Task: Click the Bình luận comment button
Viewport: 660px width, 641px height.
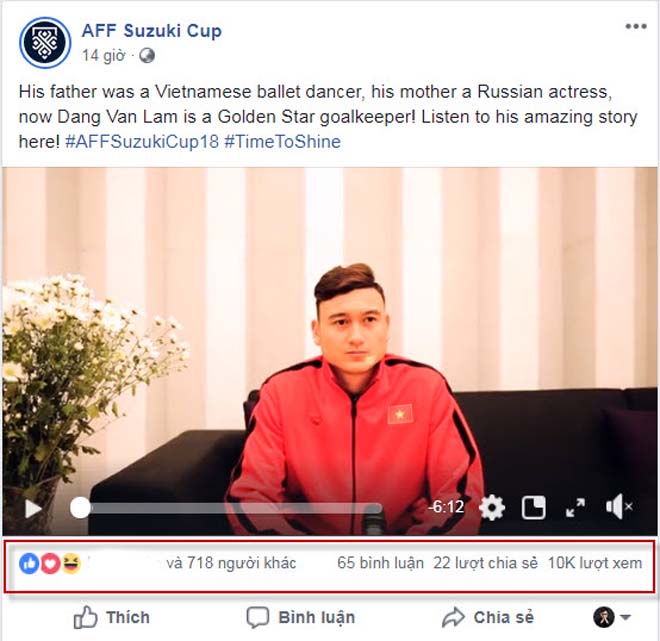Action: (301, 617)
